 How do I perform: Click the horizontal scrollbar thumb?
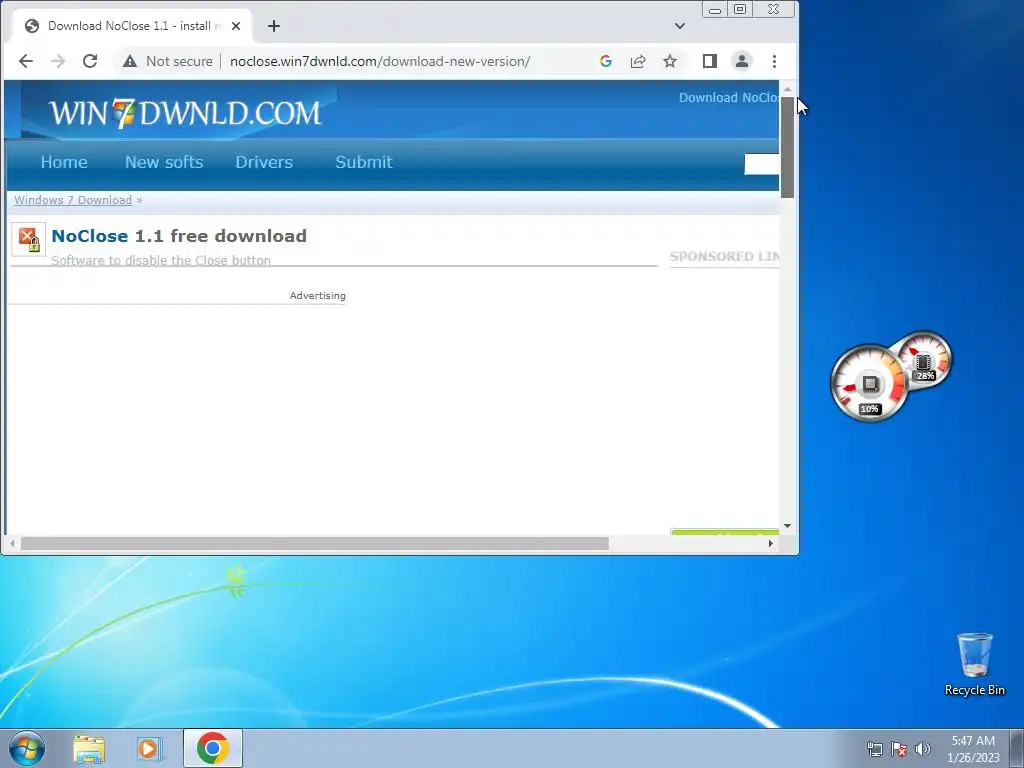pos(315,543)
